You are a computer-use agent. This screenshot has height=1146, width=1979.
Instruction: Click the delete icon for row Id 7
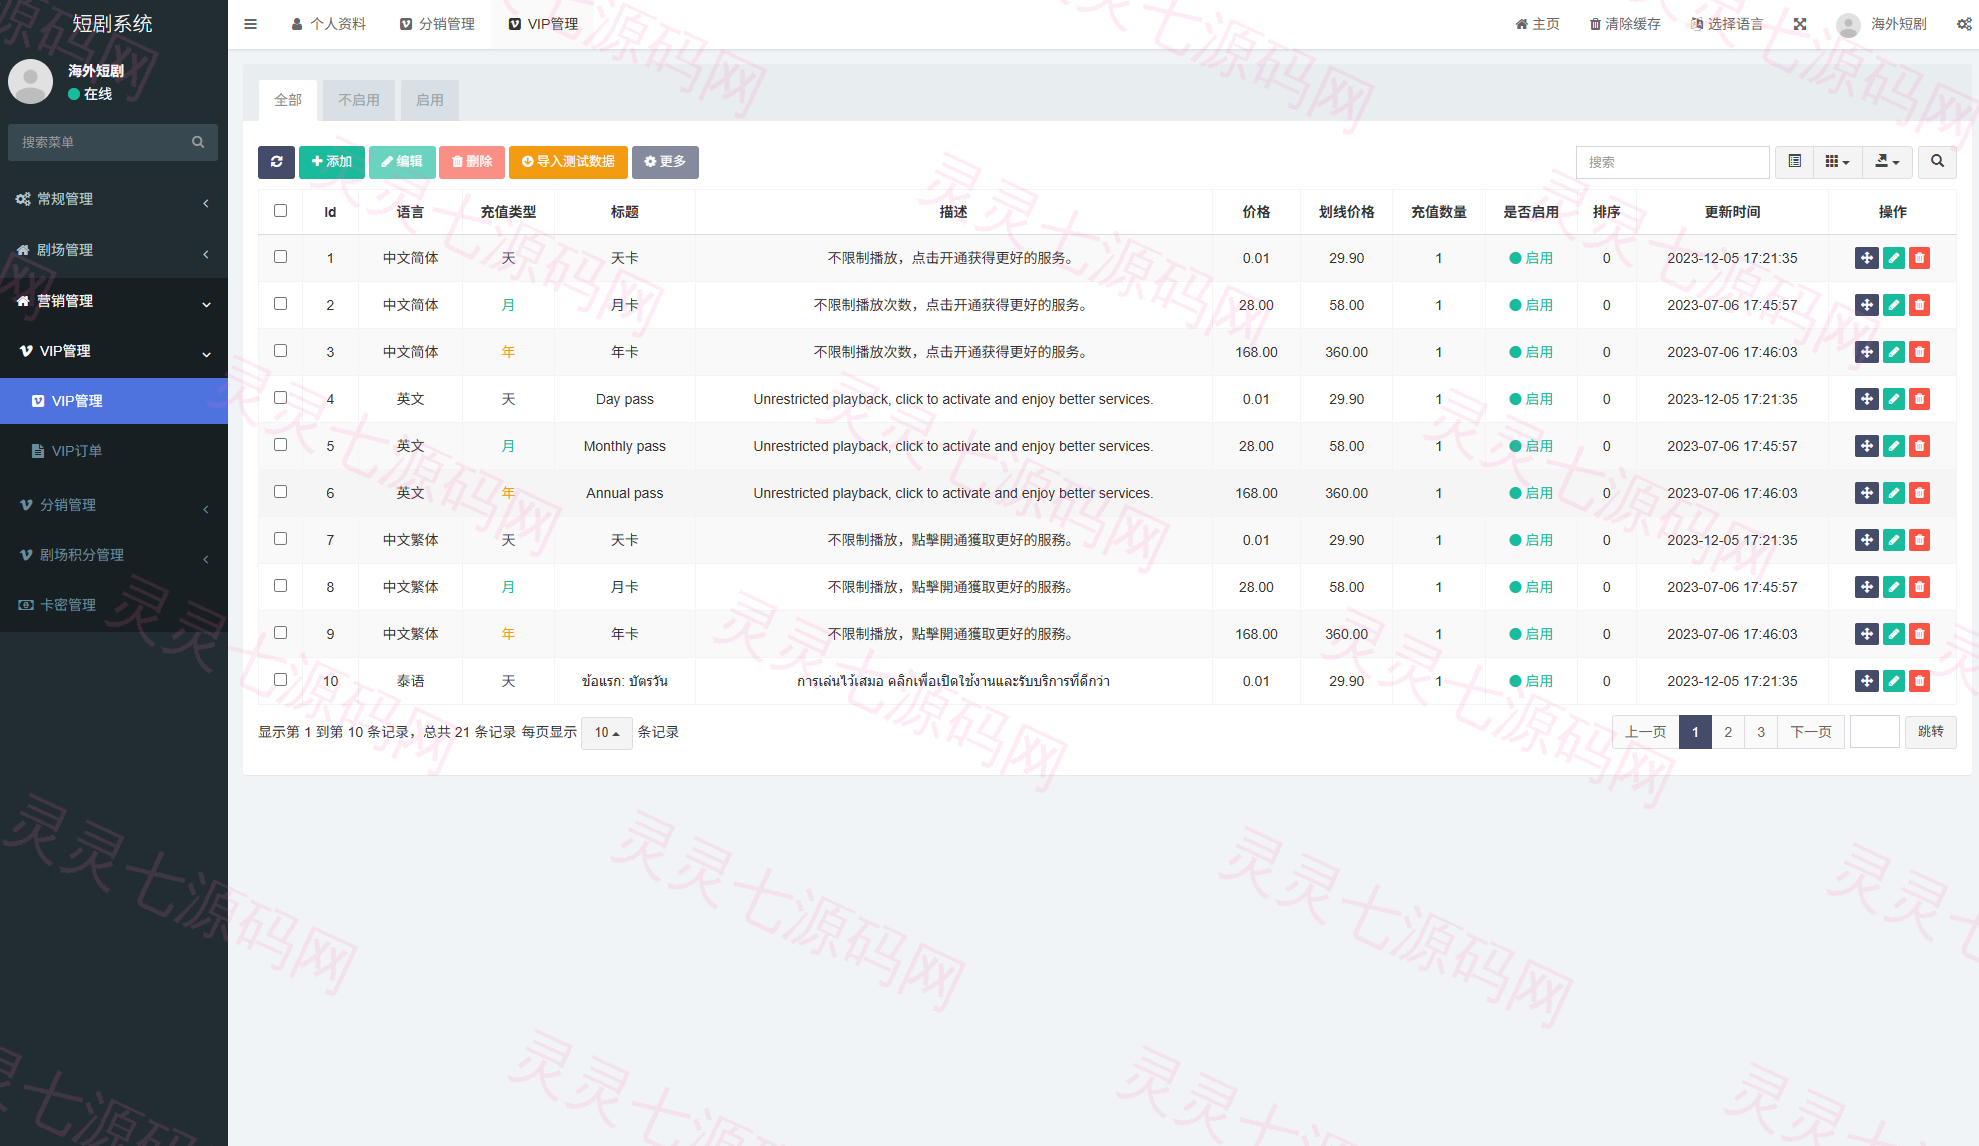(1919, 540)
